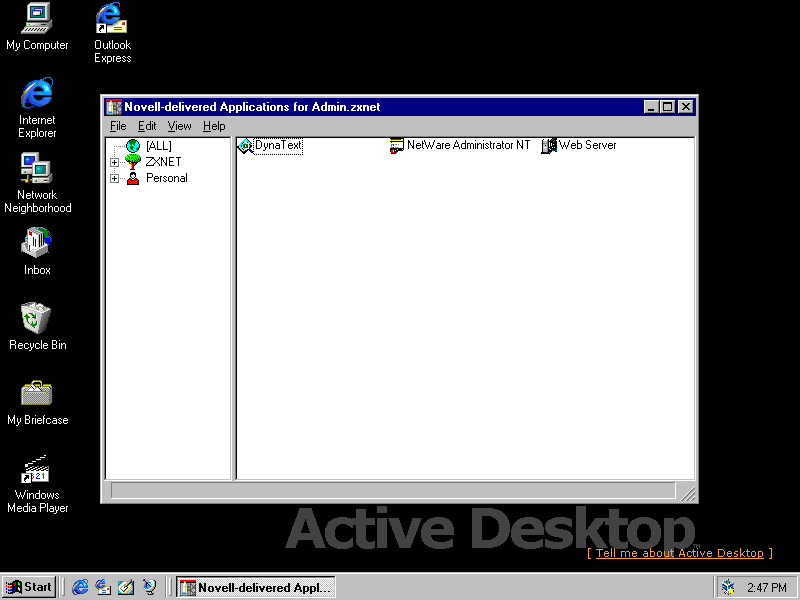800x600 pixels.
Task: Click the window resize grip corner
Action: click(688, 493)
